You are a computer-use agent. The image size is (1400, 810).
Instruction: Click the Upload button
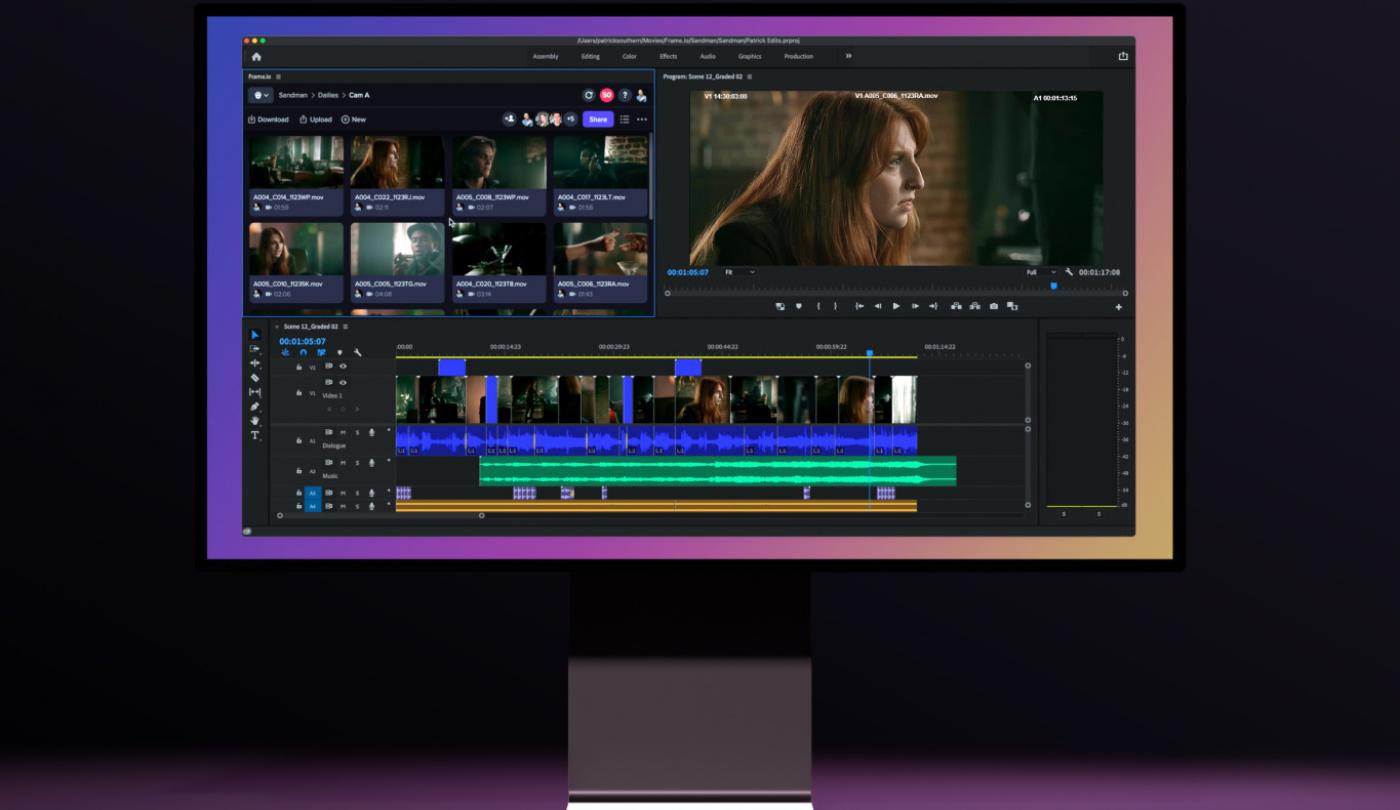click(316, 120)
